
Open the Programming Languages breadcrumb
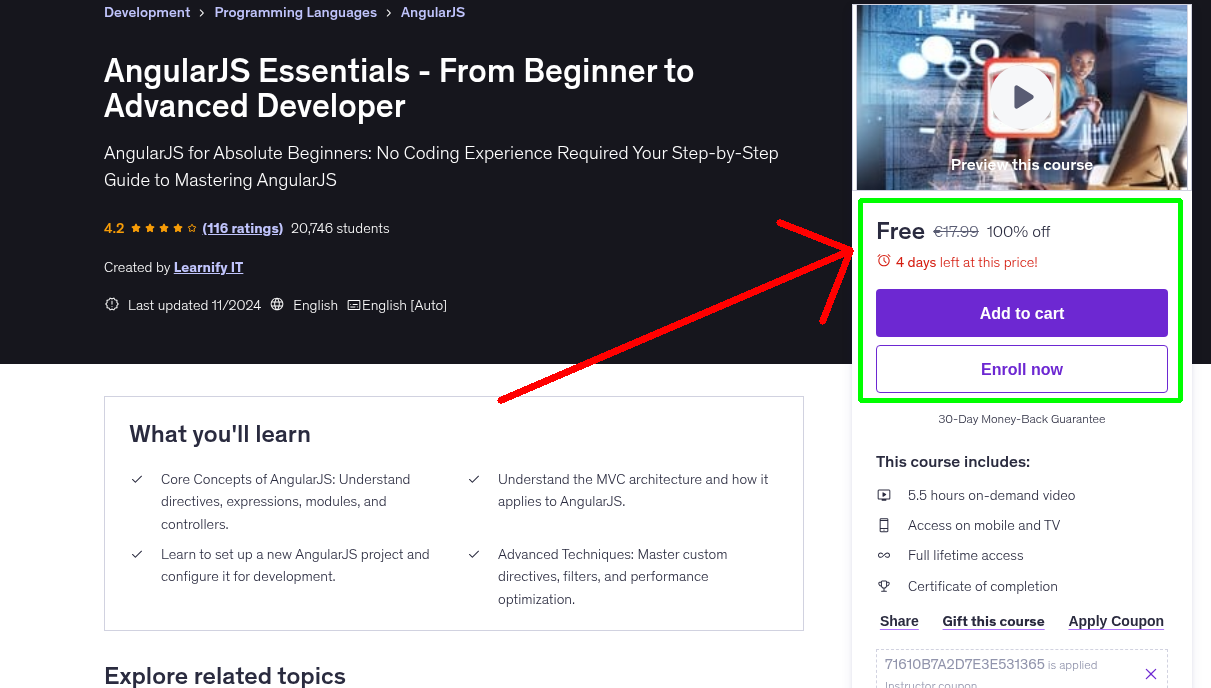[x=295, y=12]
